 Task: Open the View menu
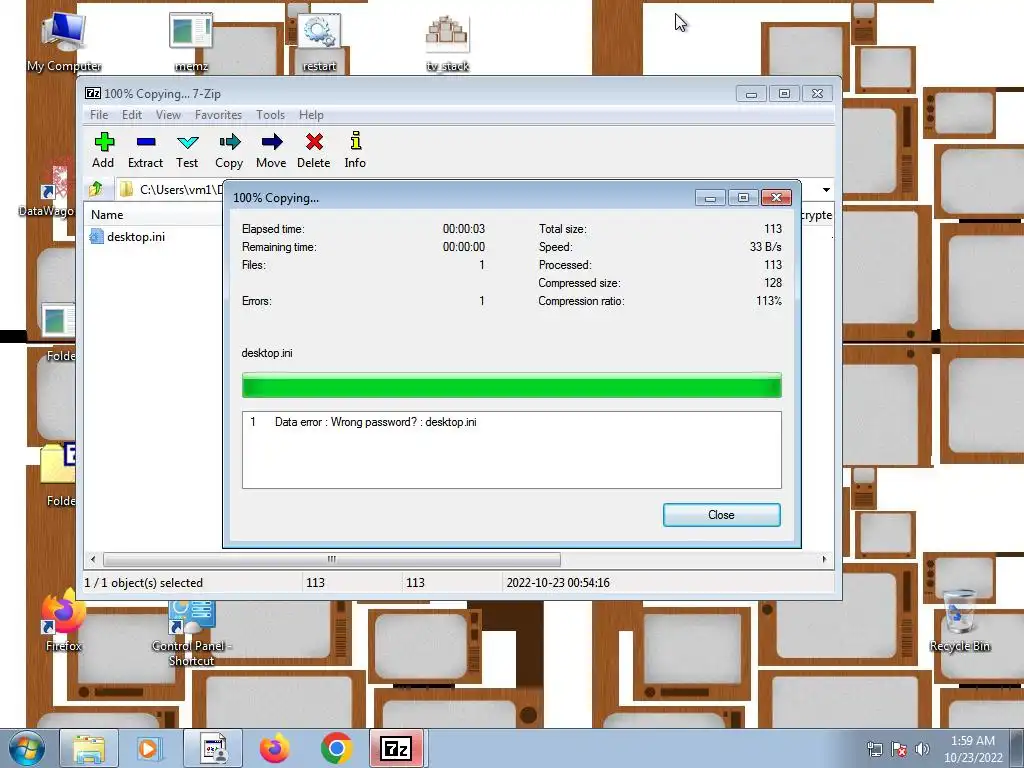(x=168, y=115)
